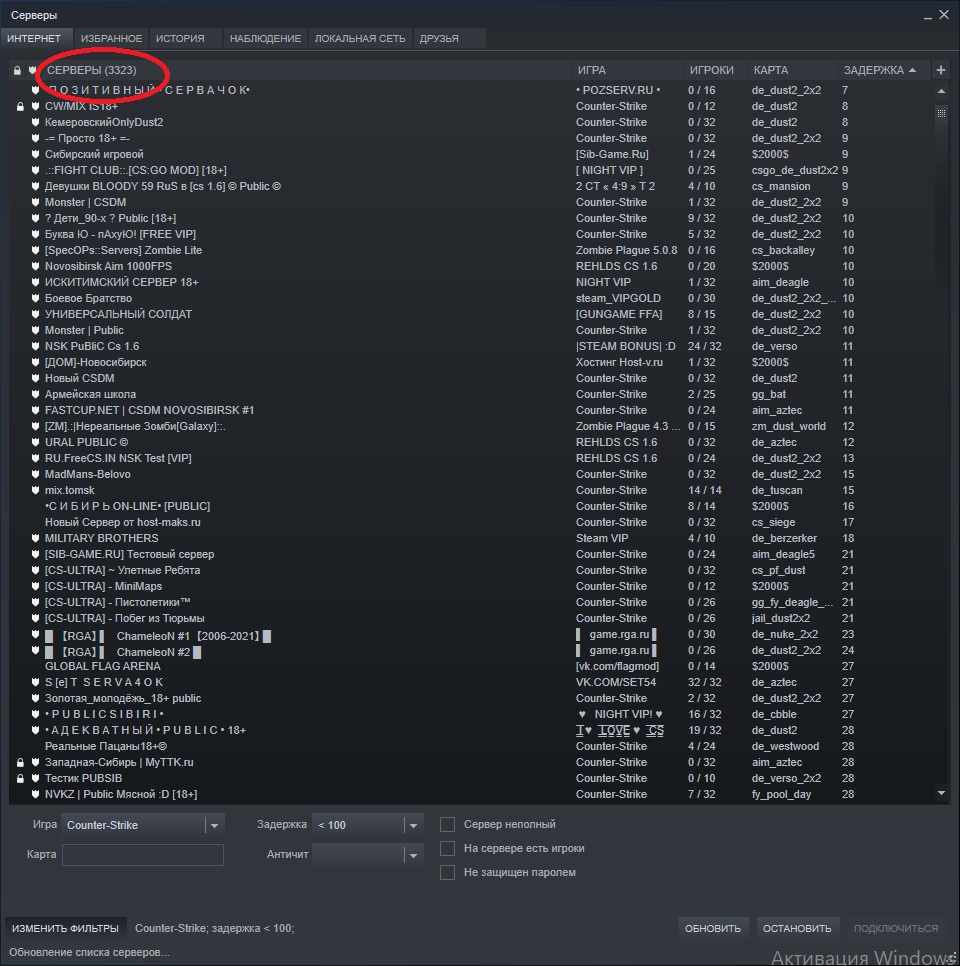Click shield icon of Армейская школа
The width and height of the screenshot is (960, 966).
tap(35, 394)
